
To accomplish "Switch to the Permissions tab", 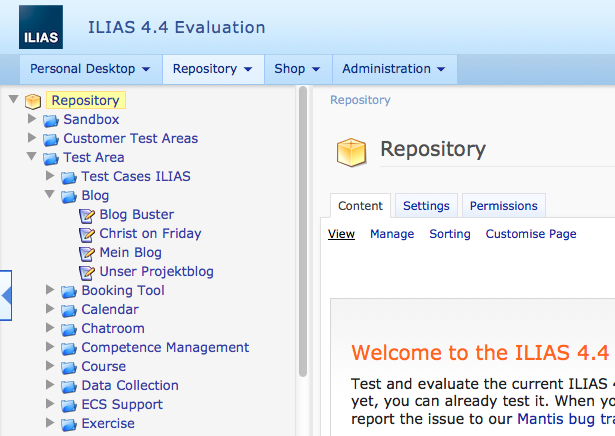I will click(x=503, y=206).
